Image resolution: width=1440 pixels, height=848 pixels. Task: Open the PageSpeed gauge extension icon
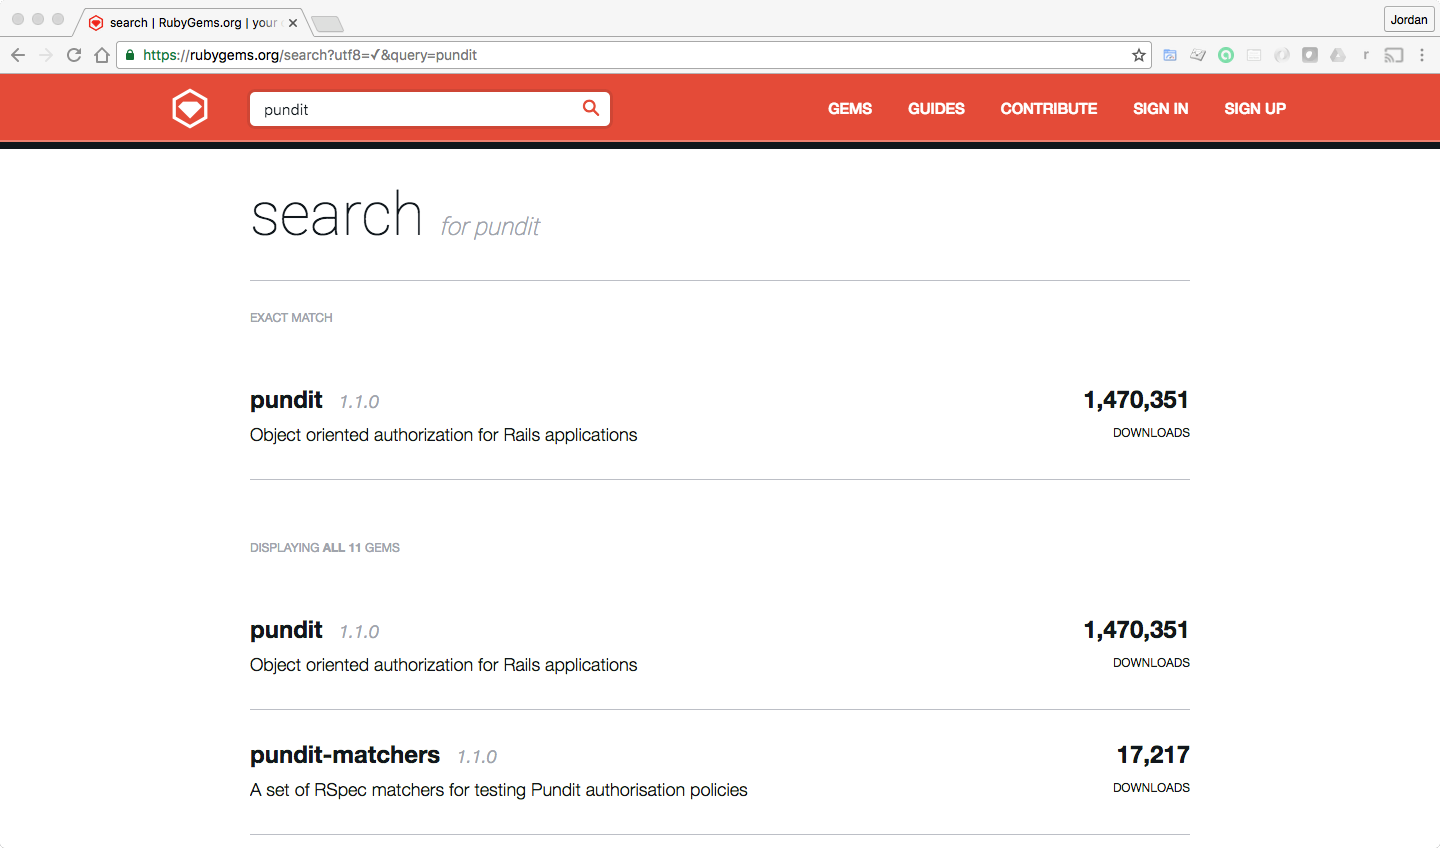(1170, 55)
